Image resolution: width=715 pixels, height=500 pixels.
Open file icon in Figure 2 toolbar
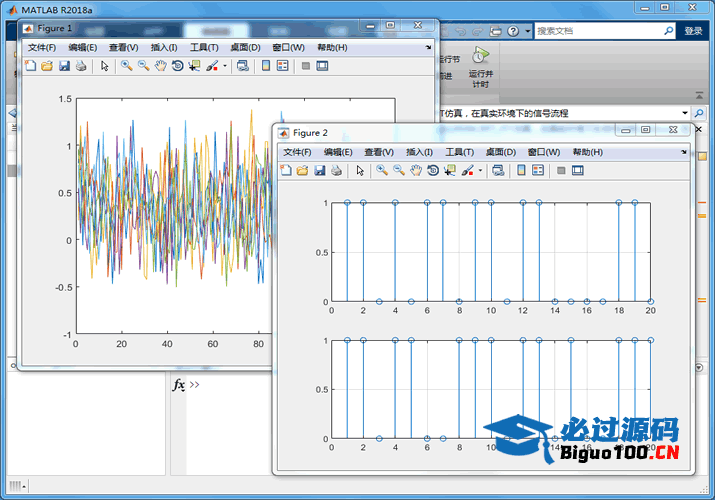(x=302, y=171)
